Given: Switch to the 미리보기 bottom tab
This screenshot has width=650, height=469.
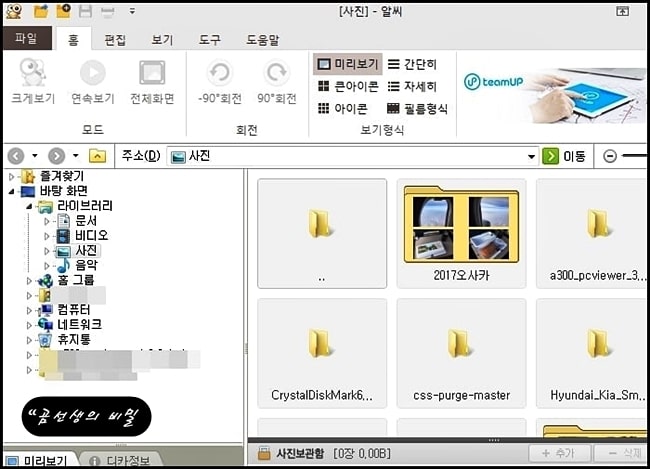Looking at the screenshot, I should pyautogui.click(x=39, y=459).
